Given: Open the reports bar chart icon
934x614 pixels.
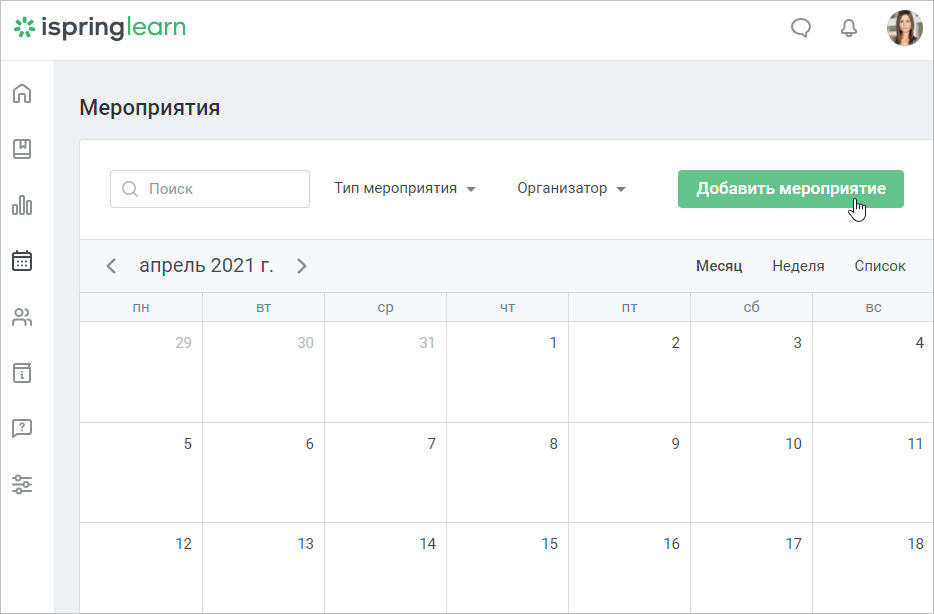Looking at the screenshot, I should click(22, 205).
